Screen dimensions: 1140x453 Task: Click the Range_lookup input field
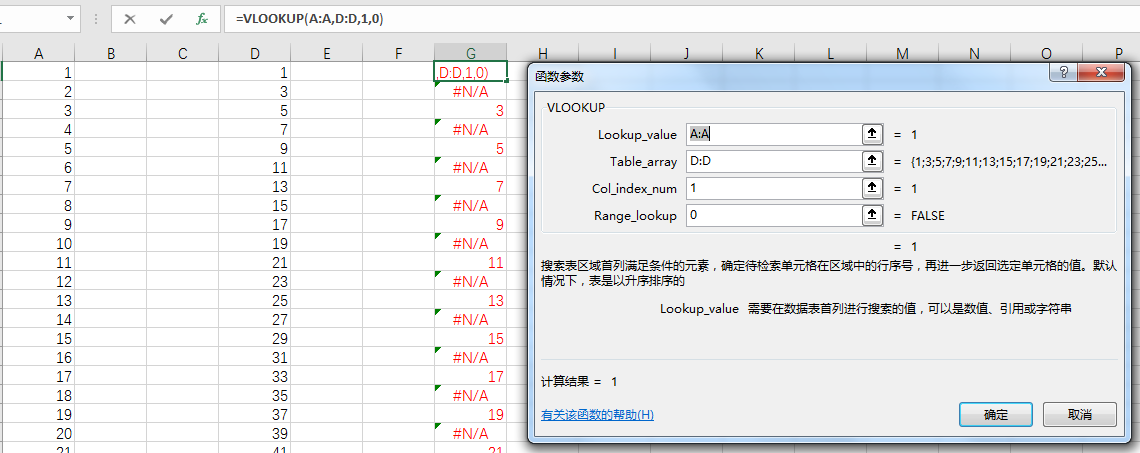(772, 215)
